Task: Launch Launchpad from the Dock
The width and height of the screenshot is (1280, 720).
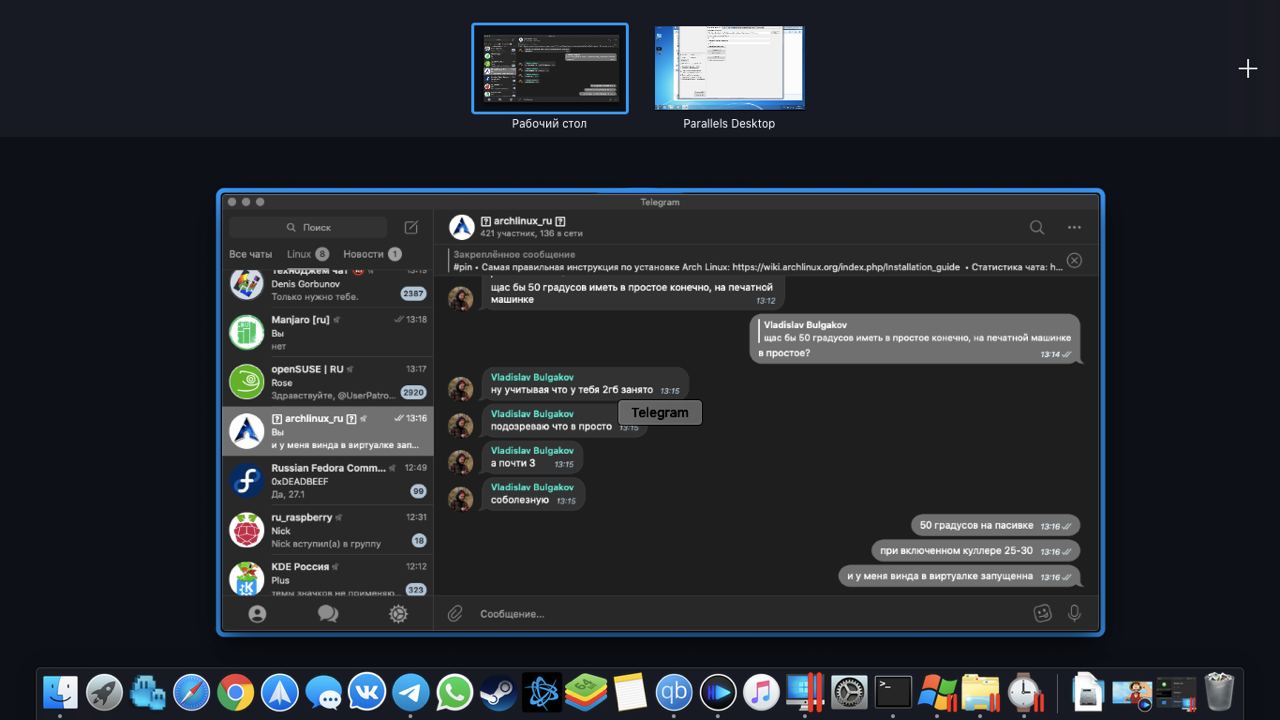Action: point(104,692)
